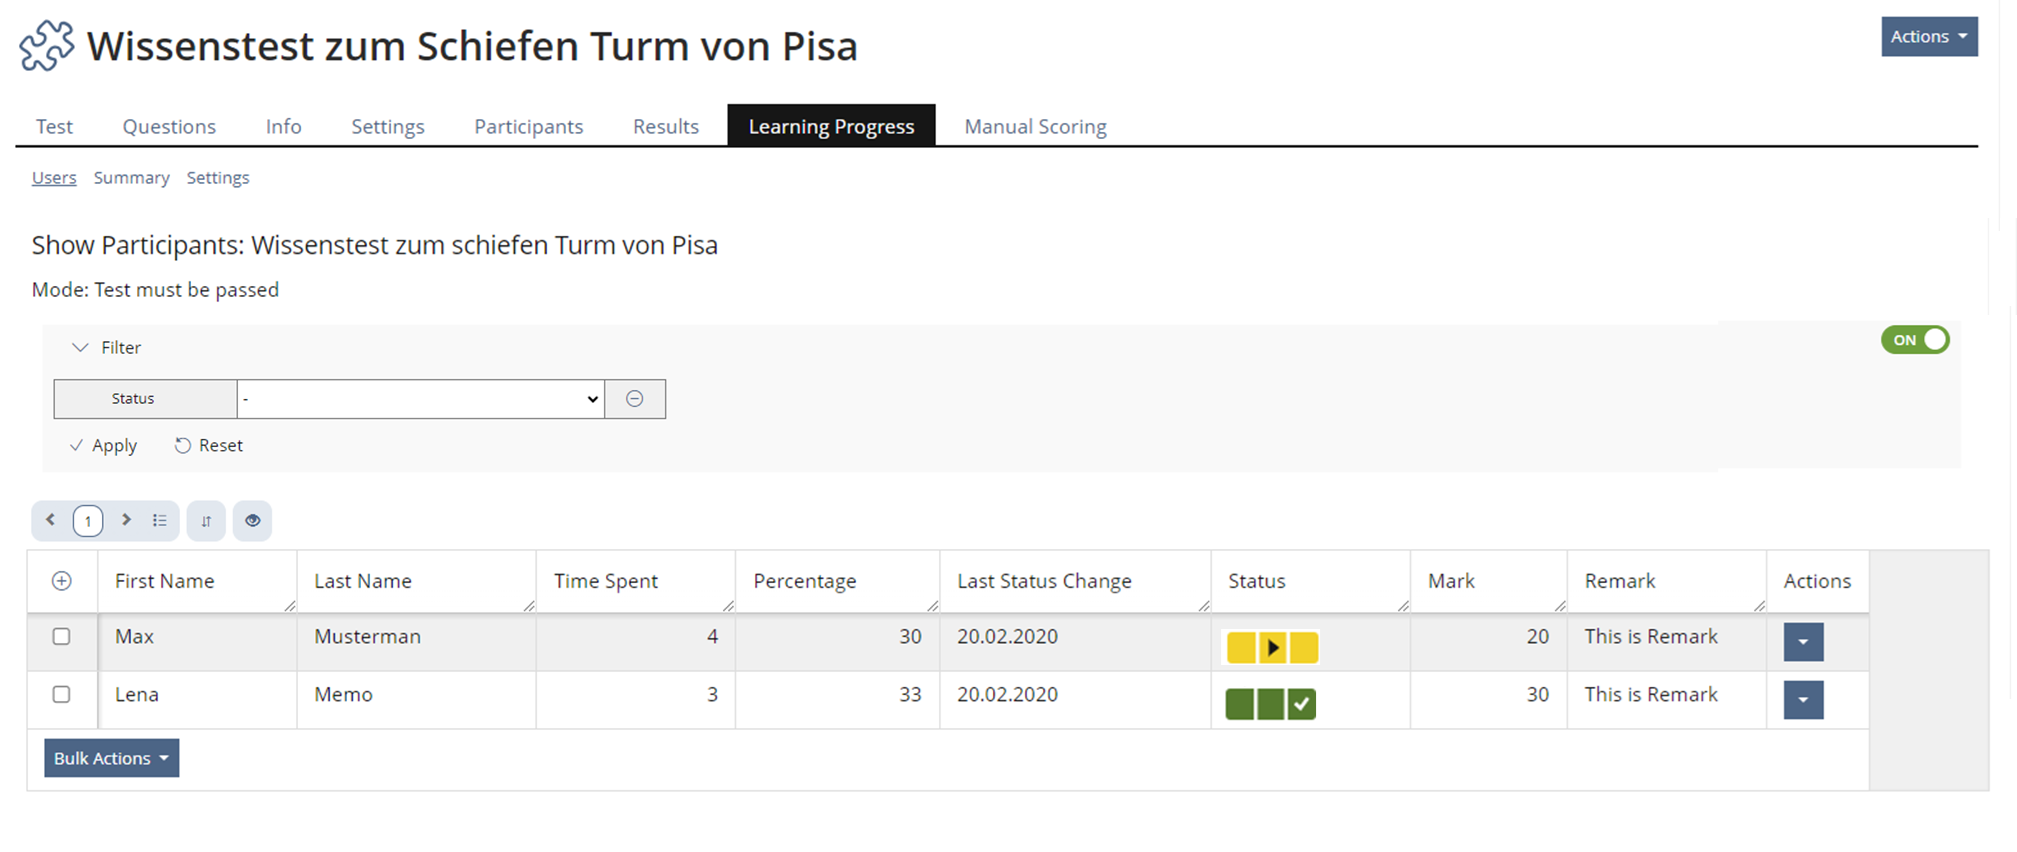Open the Participants tab
Viewport: 2017px width, 852px height.
point(528,127)
